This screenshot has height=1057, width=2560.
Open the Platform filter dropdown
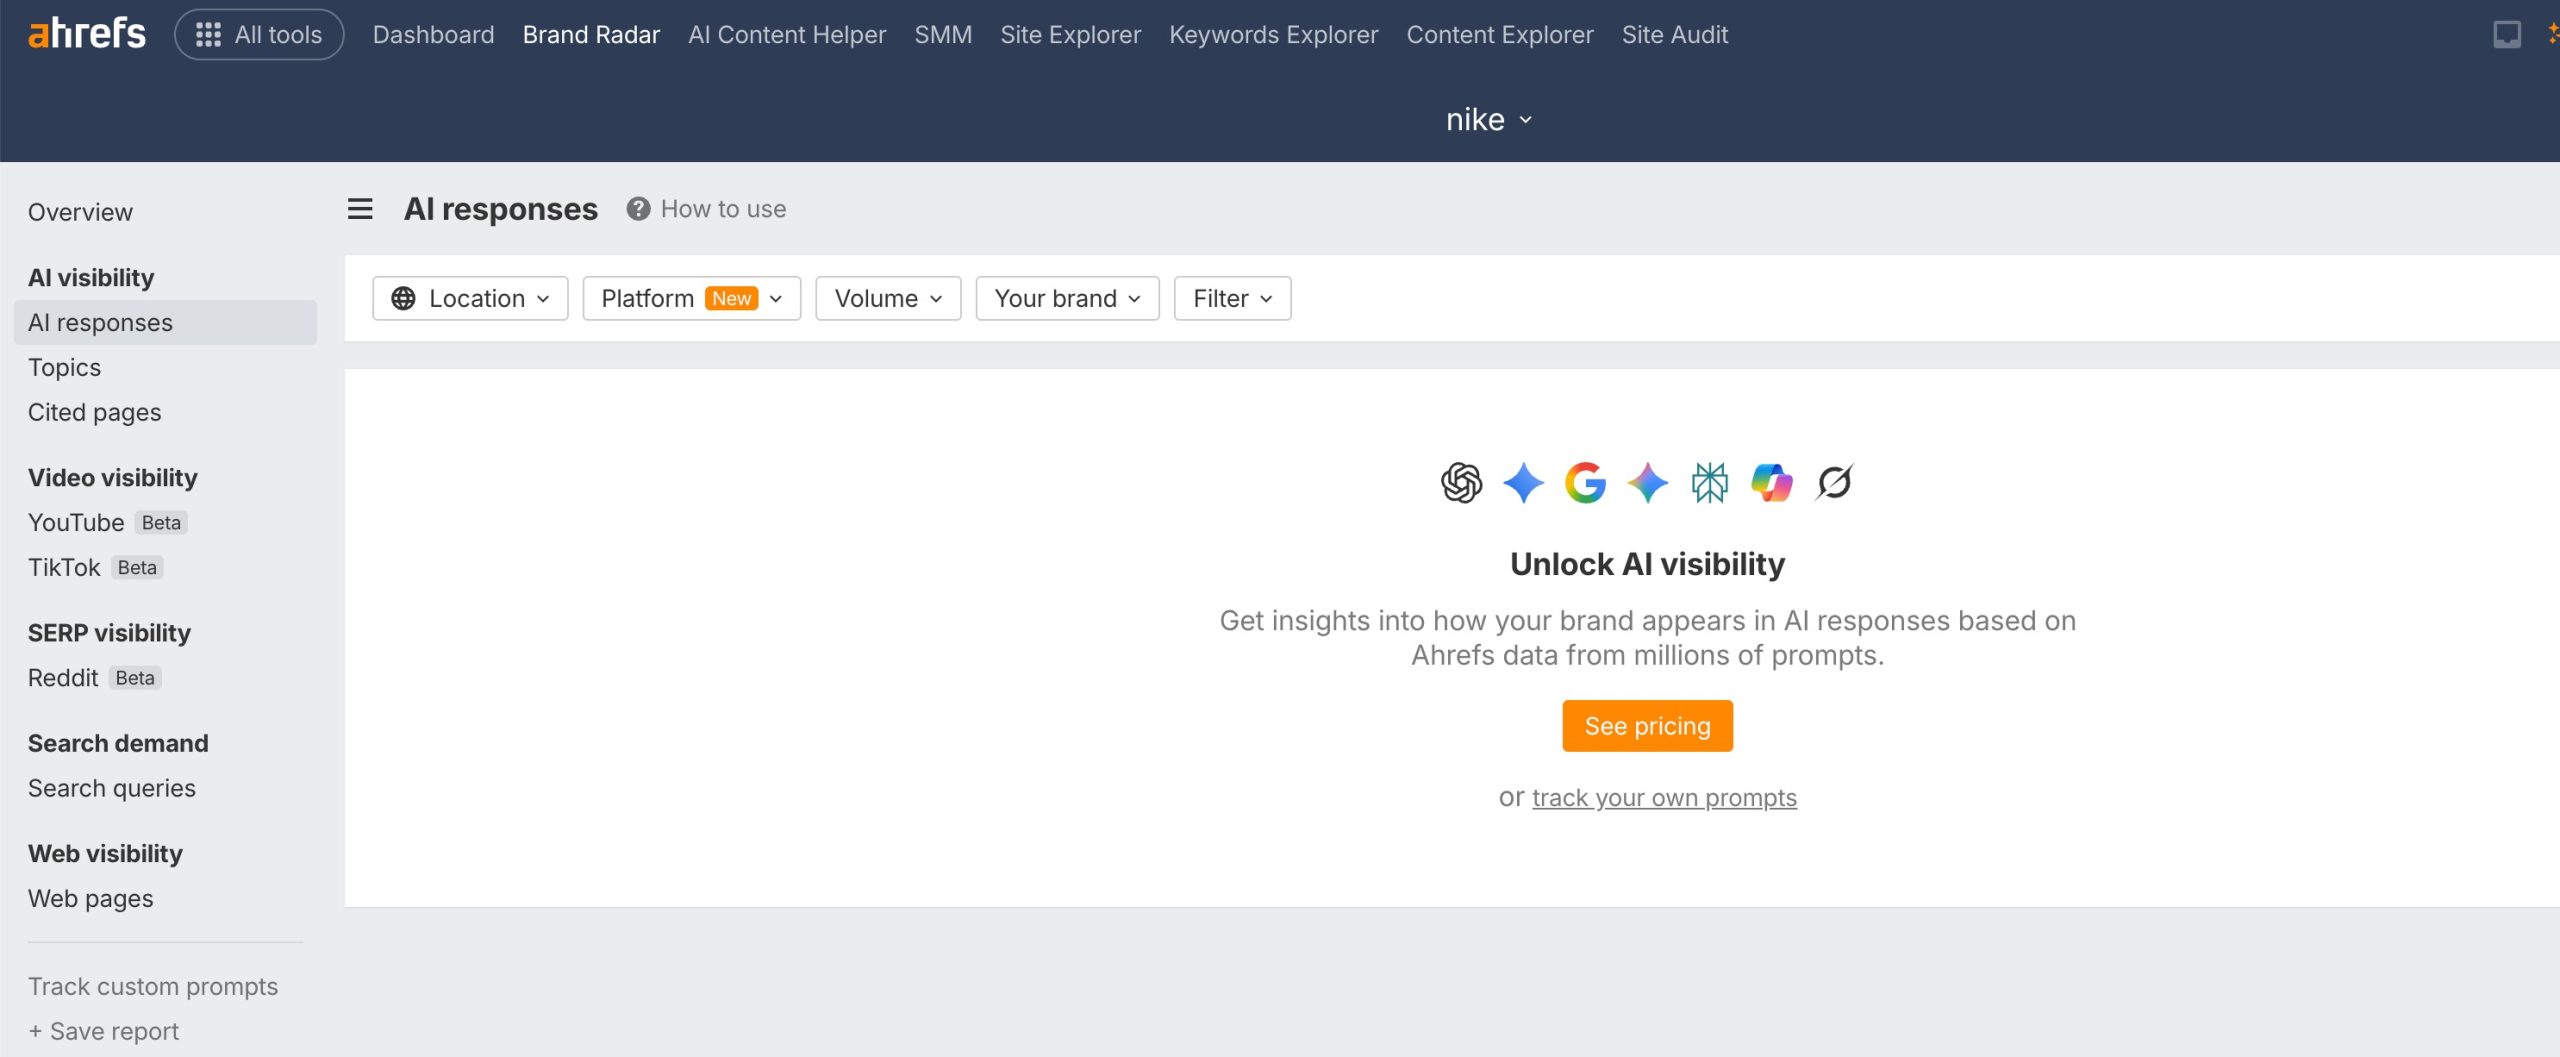pos(691,298)
